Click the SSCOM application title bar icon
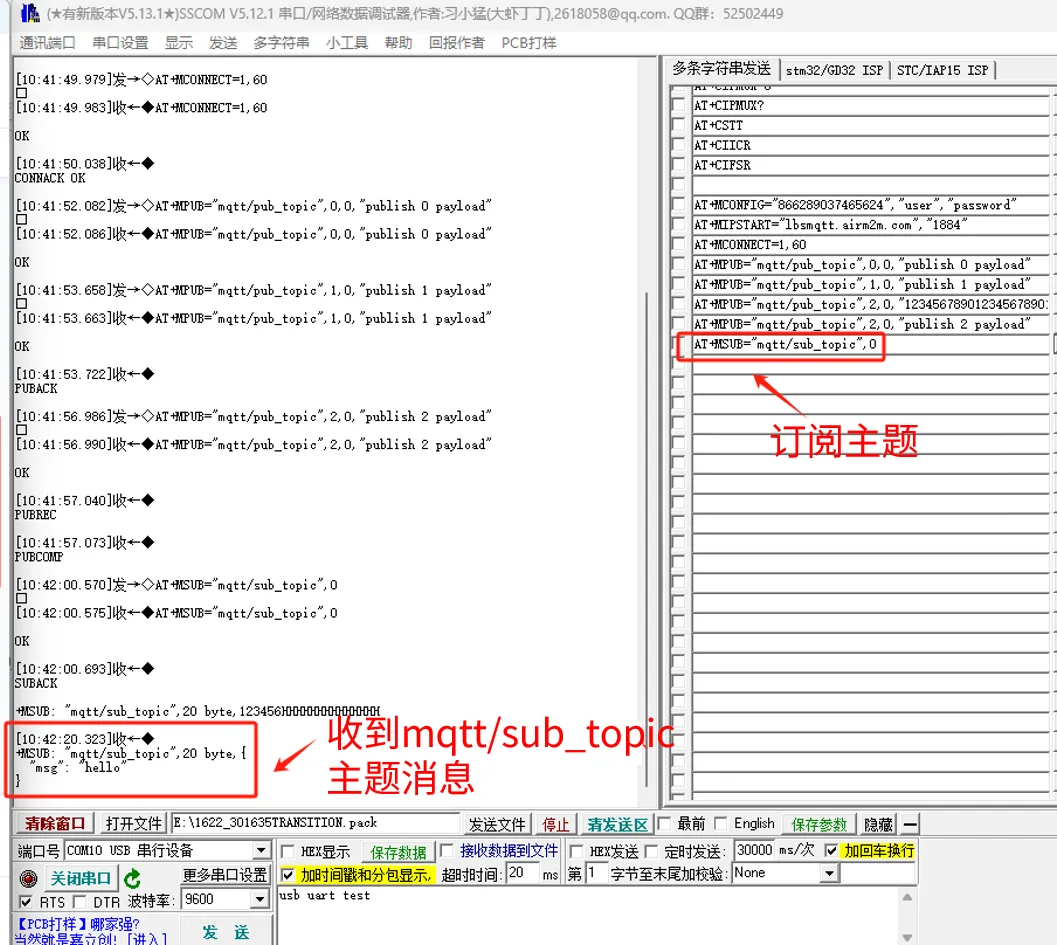1057x945 pixels. point(30,12)
